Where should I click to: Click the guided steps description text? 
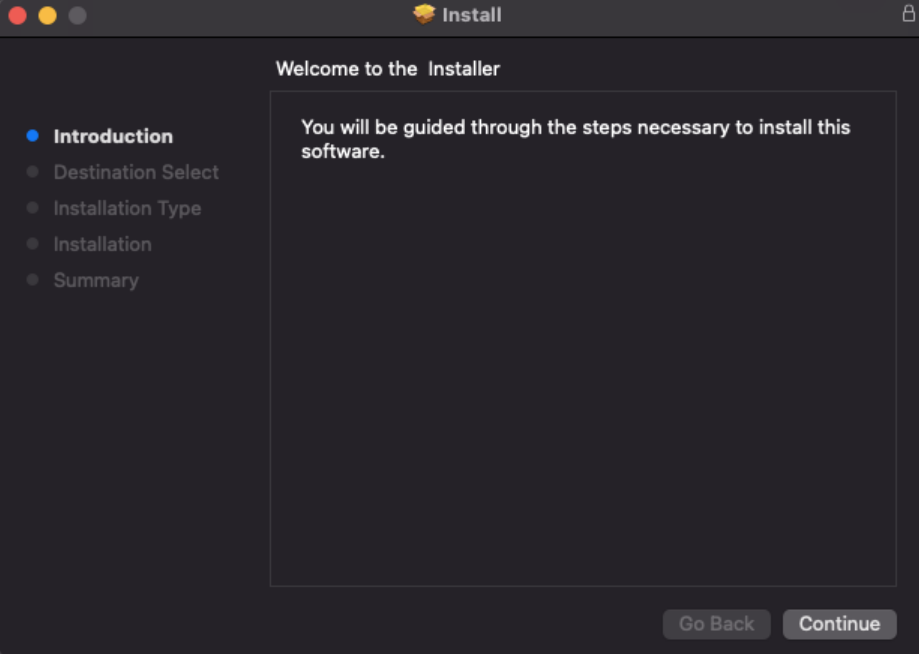point(575,138)
